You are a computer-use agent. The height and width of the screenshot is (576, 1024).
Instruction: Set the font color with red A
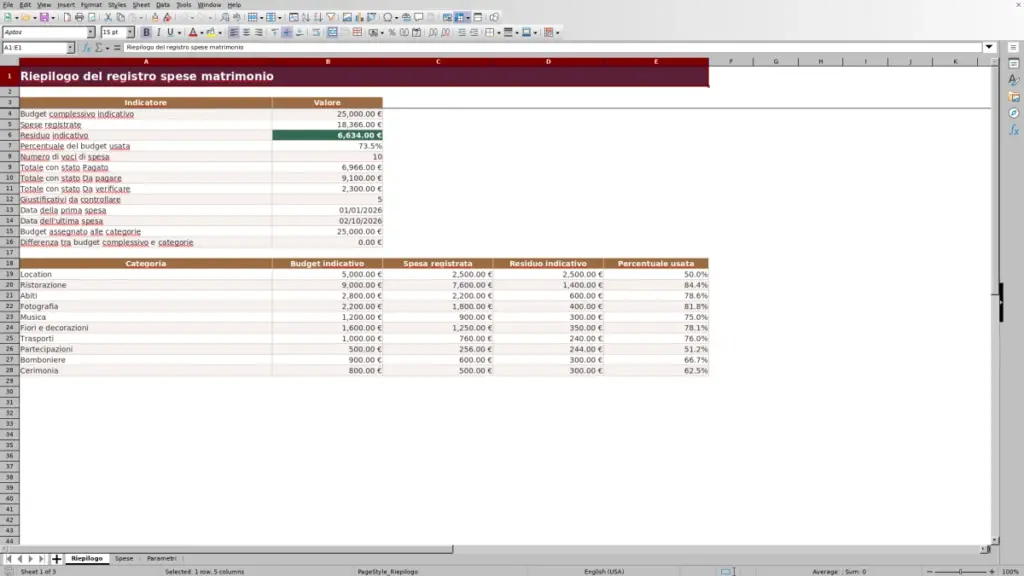(193, 32)
